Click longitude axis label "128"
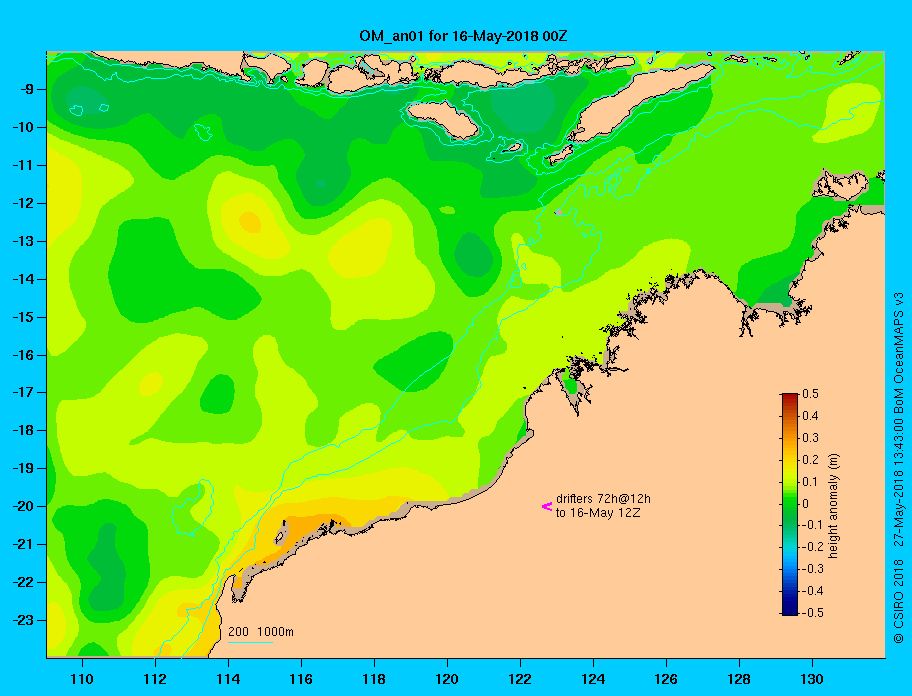Screen dimensions: 912x696 pyautogui.click(x=739, y=679)
